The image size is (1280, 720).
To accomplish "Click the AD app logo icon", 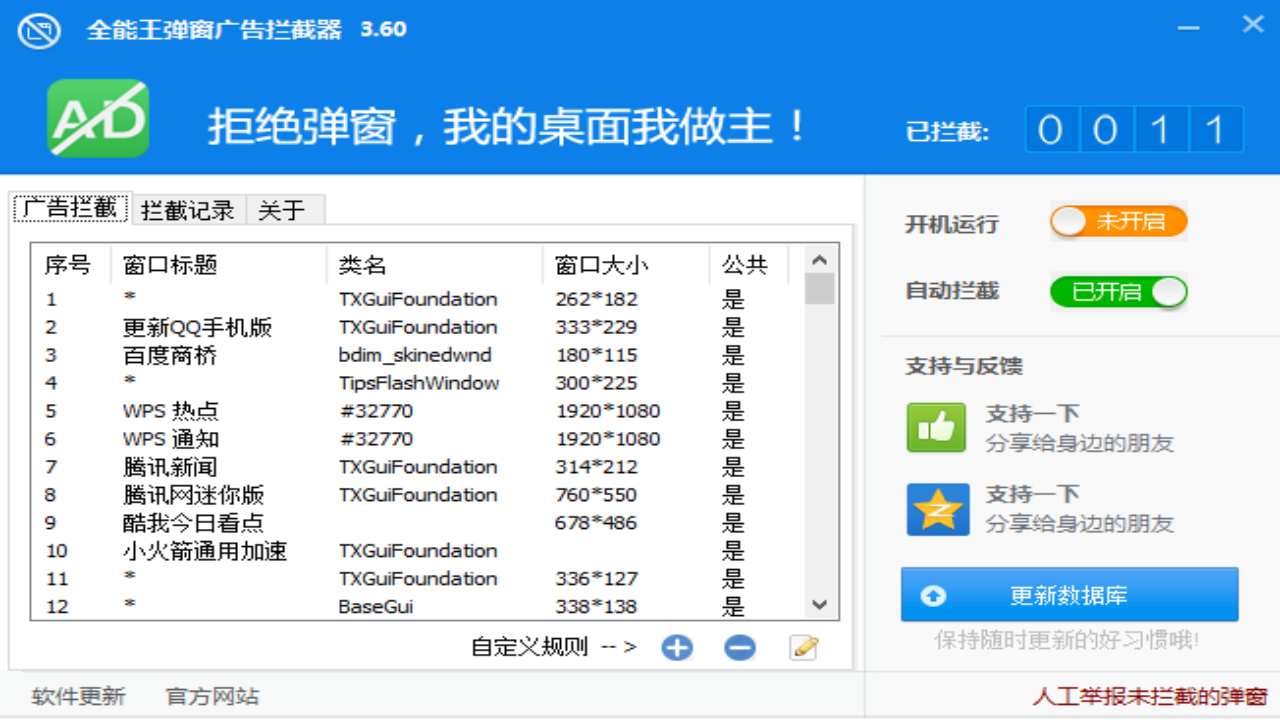I will [x=97, y=119].
